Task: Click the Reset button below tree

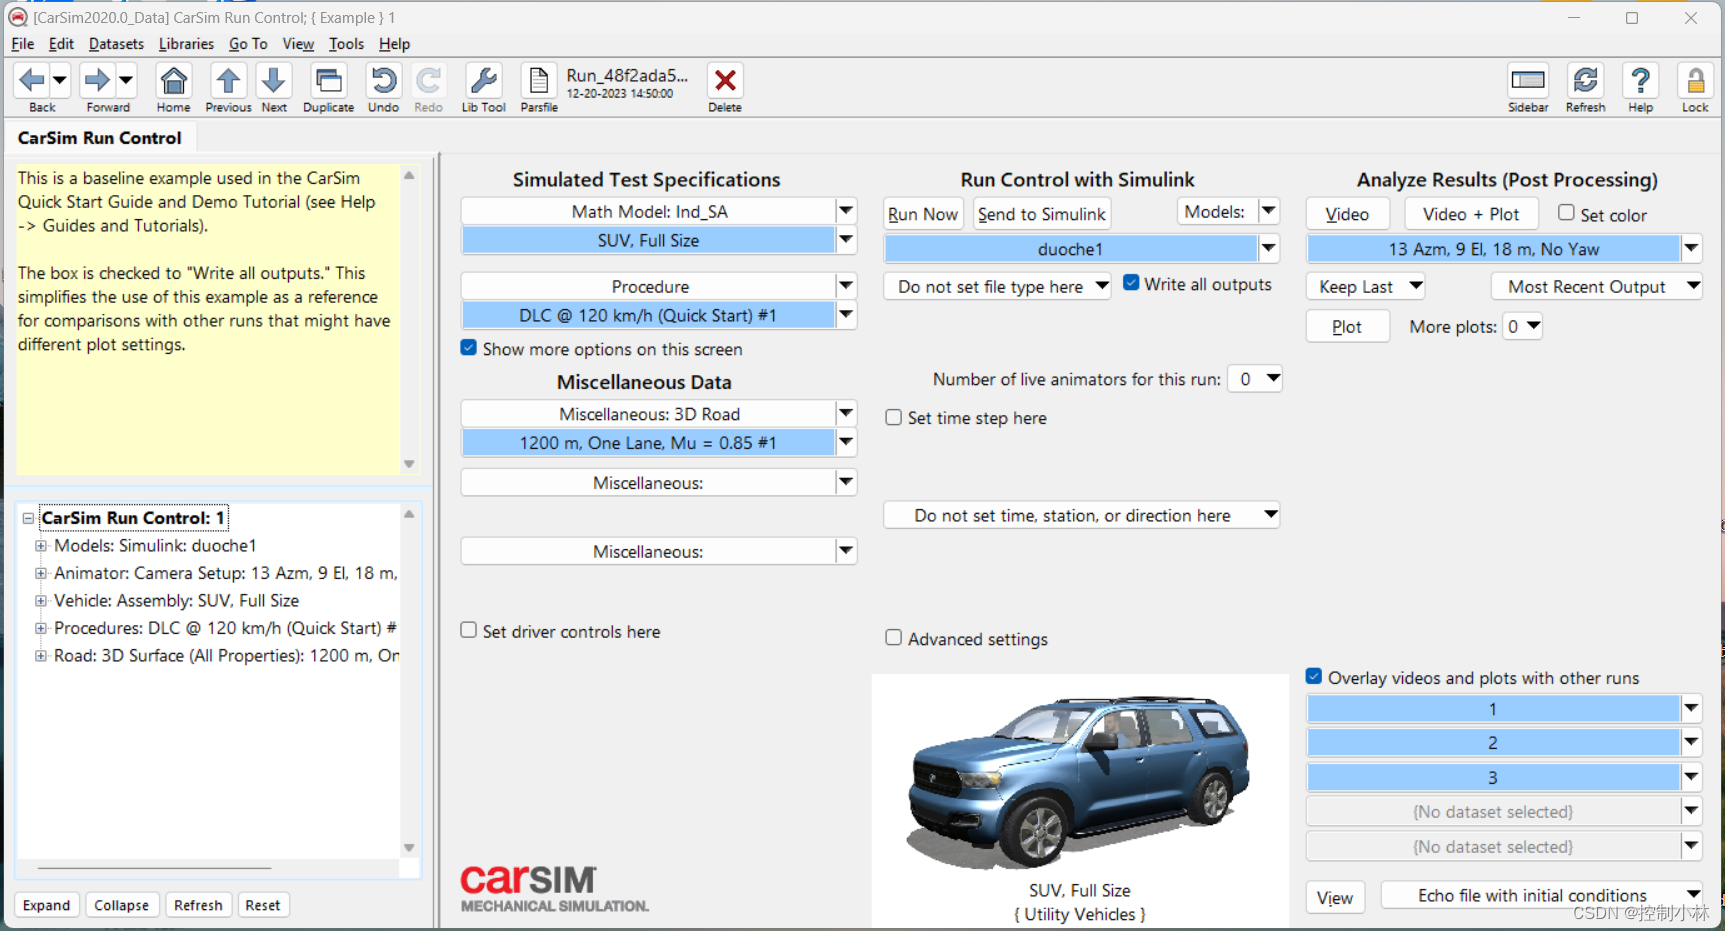Action: pyautogui.click(x=263, y=905)
